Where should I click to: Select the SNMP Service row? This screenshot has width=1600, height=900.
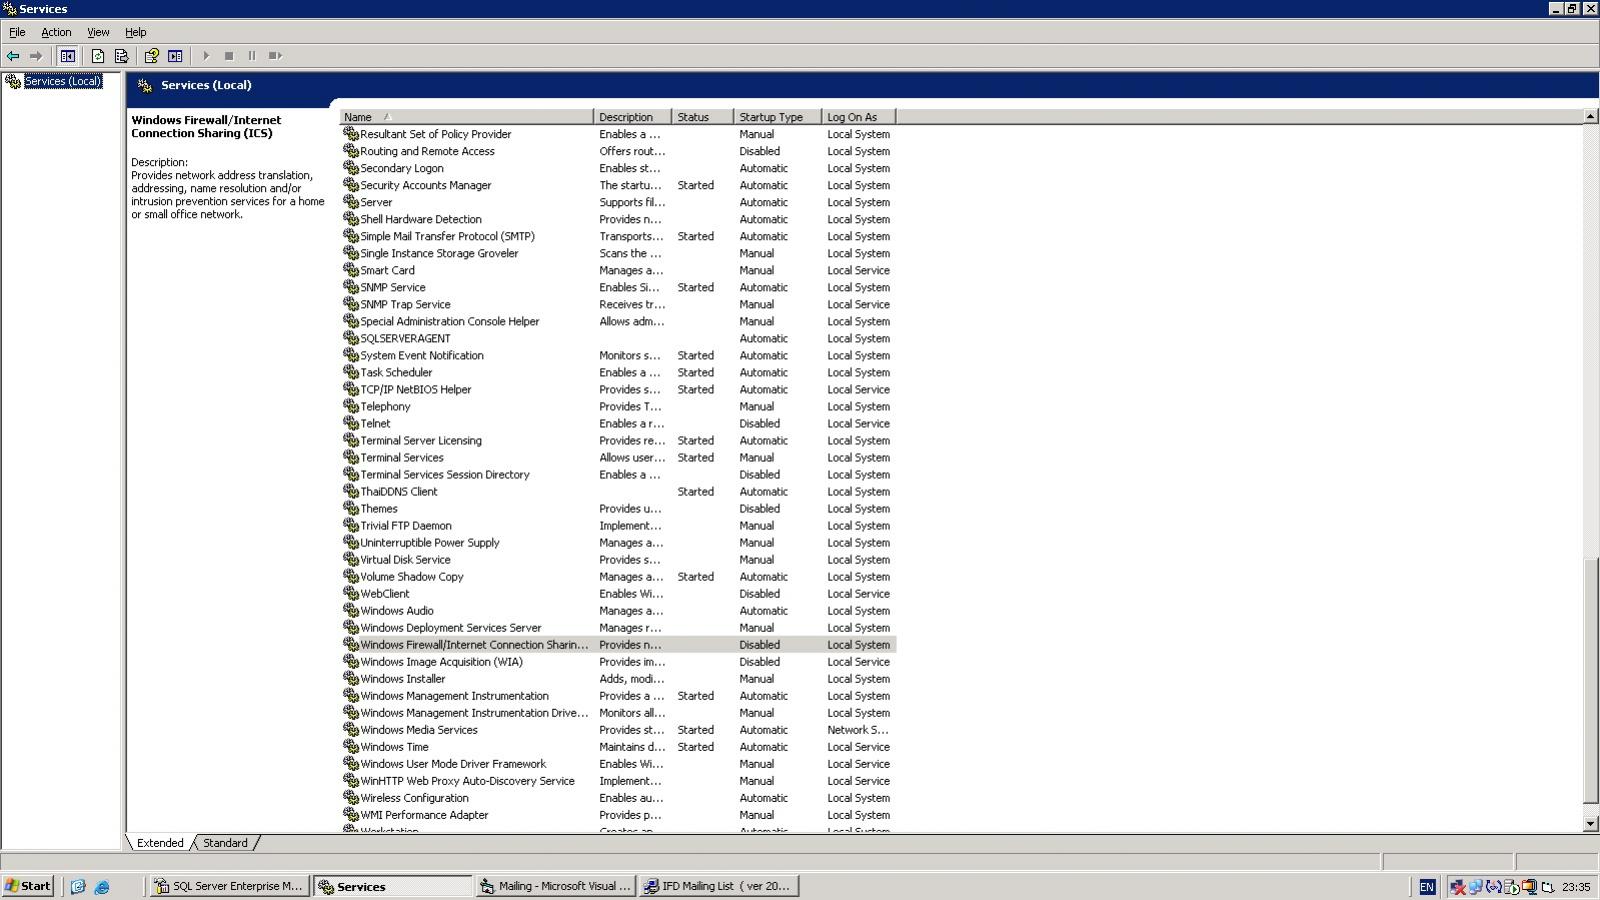tap(618, 287)
